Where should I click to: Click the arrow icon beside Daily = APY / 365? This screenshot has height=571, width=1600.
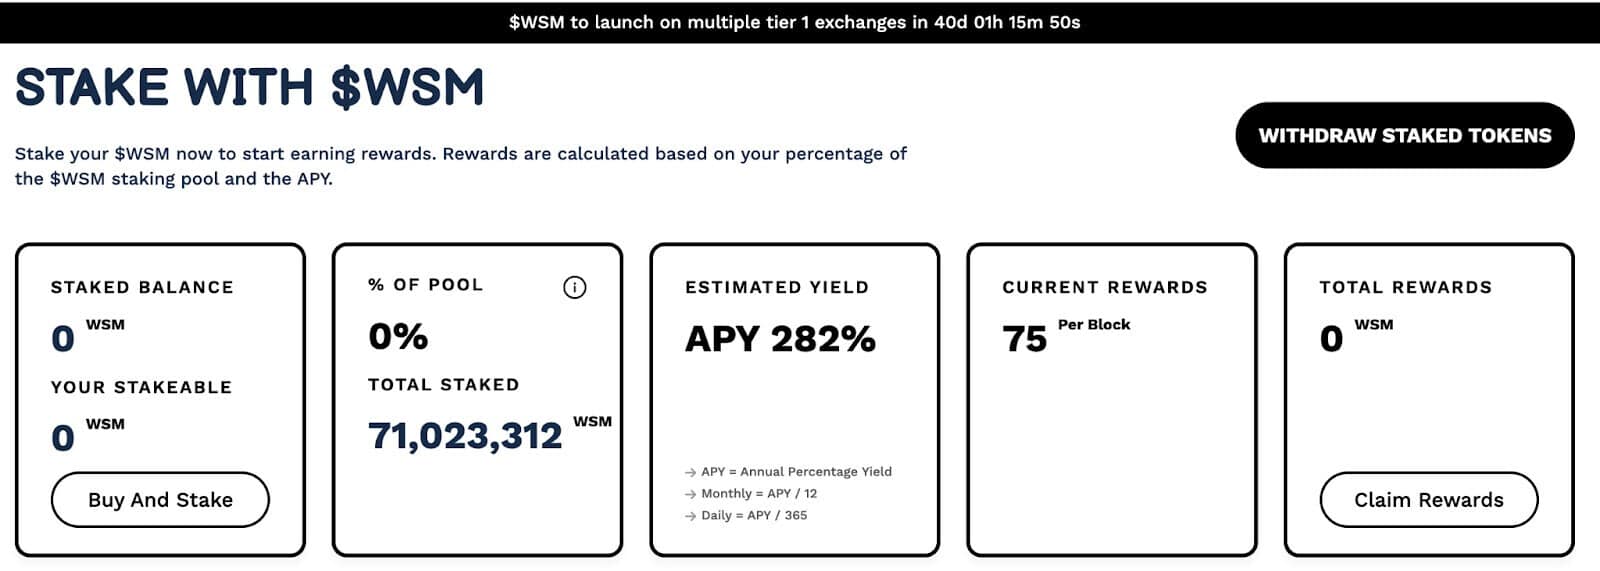coord(690,516)
